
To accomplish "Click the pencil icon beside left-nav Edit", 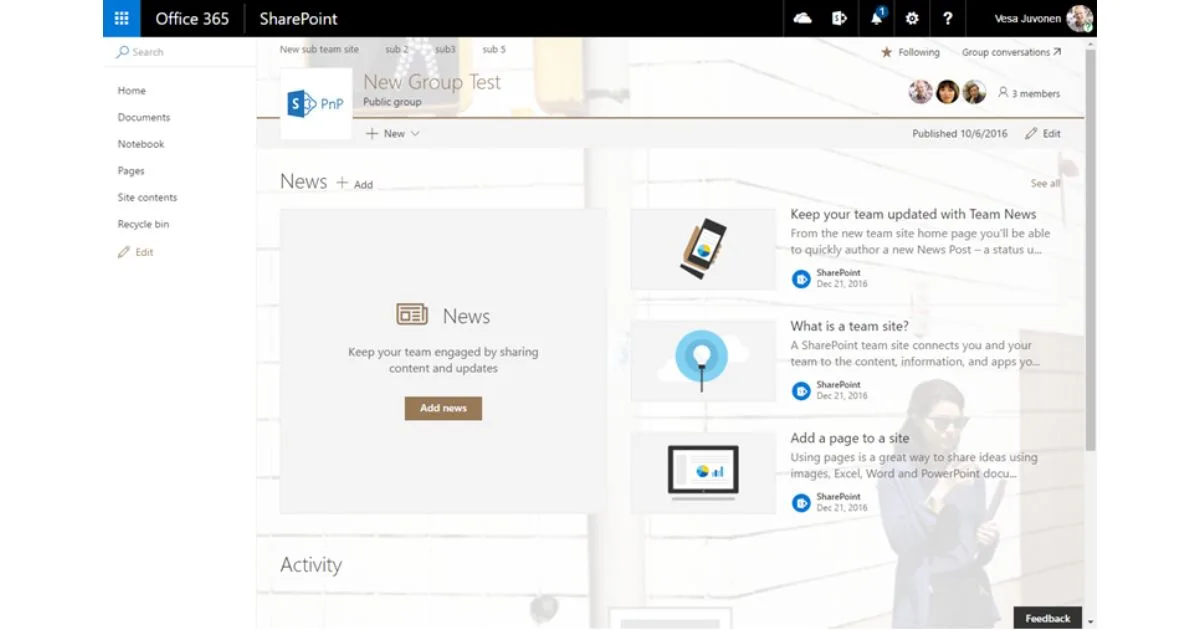I will click(124, 252).
